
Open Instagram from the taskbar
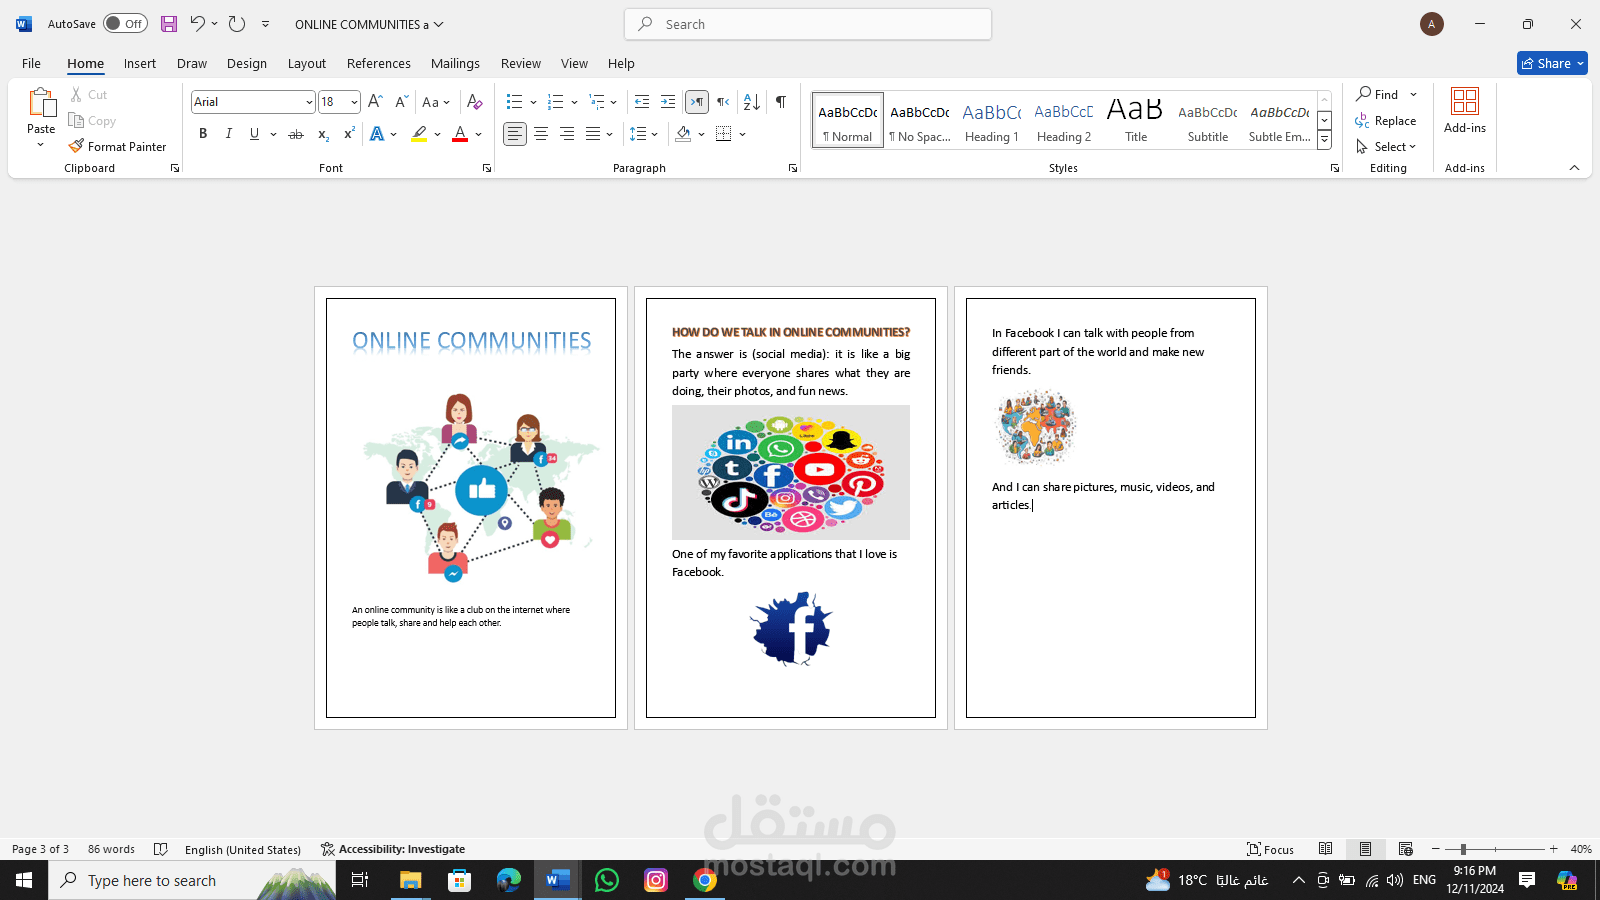click(656, 880)
